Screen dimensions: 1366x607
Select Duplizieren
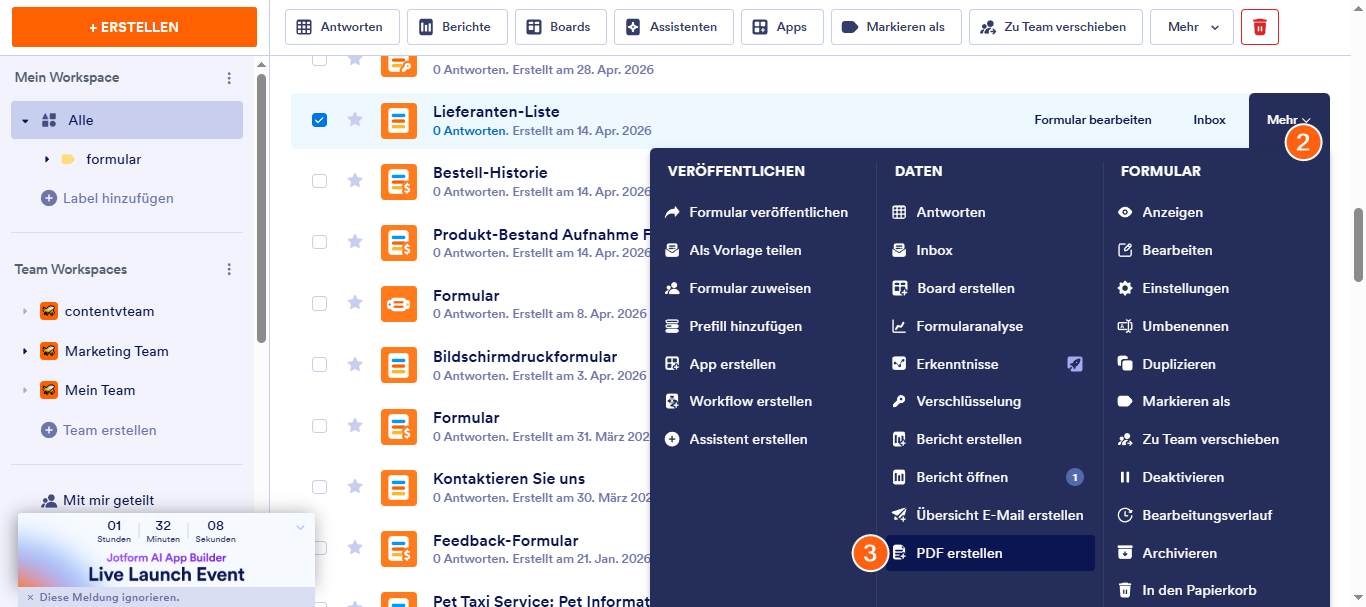pyautogui.click(x=1167, y=364)
